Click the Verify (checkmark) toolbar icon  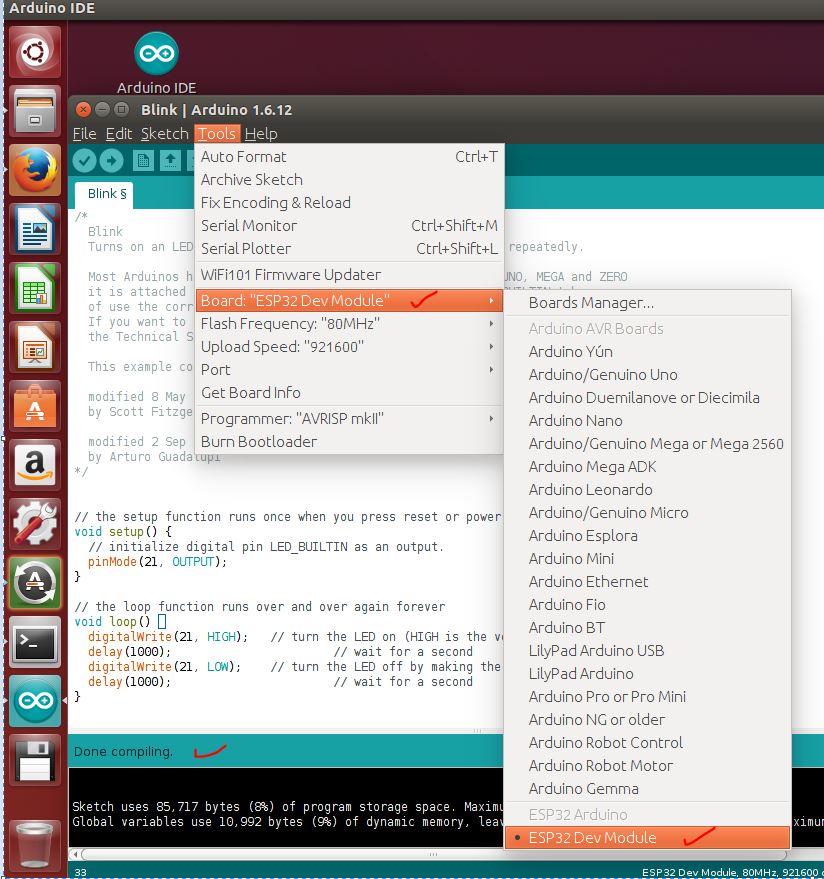pos(85,161)
